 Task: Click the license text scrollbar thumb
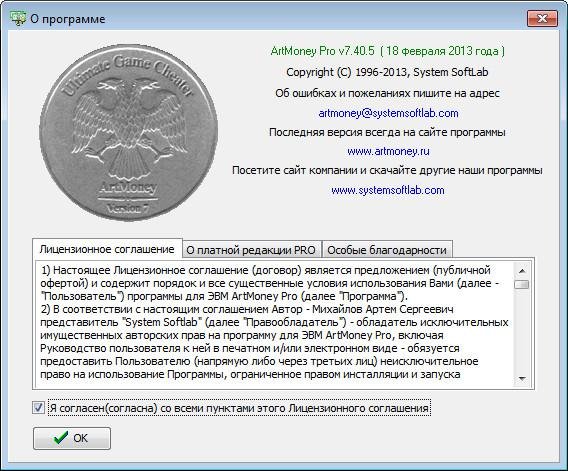(x=522, y=284)
